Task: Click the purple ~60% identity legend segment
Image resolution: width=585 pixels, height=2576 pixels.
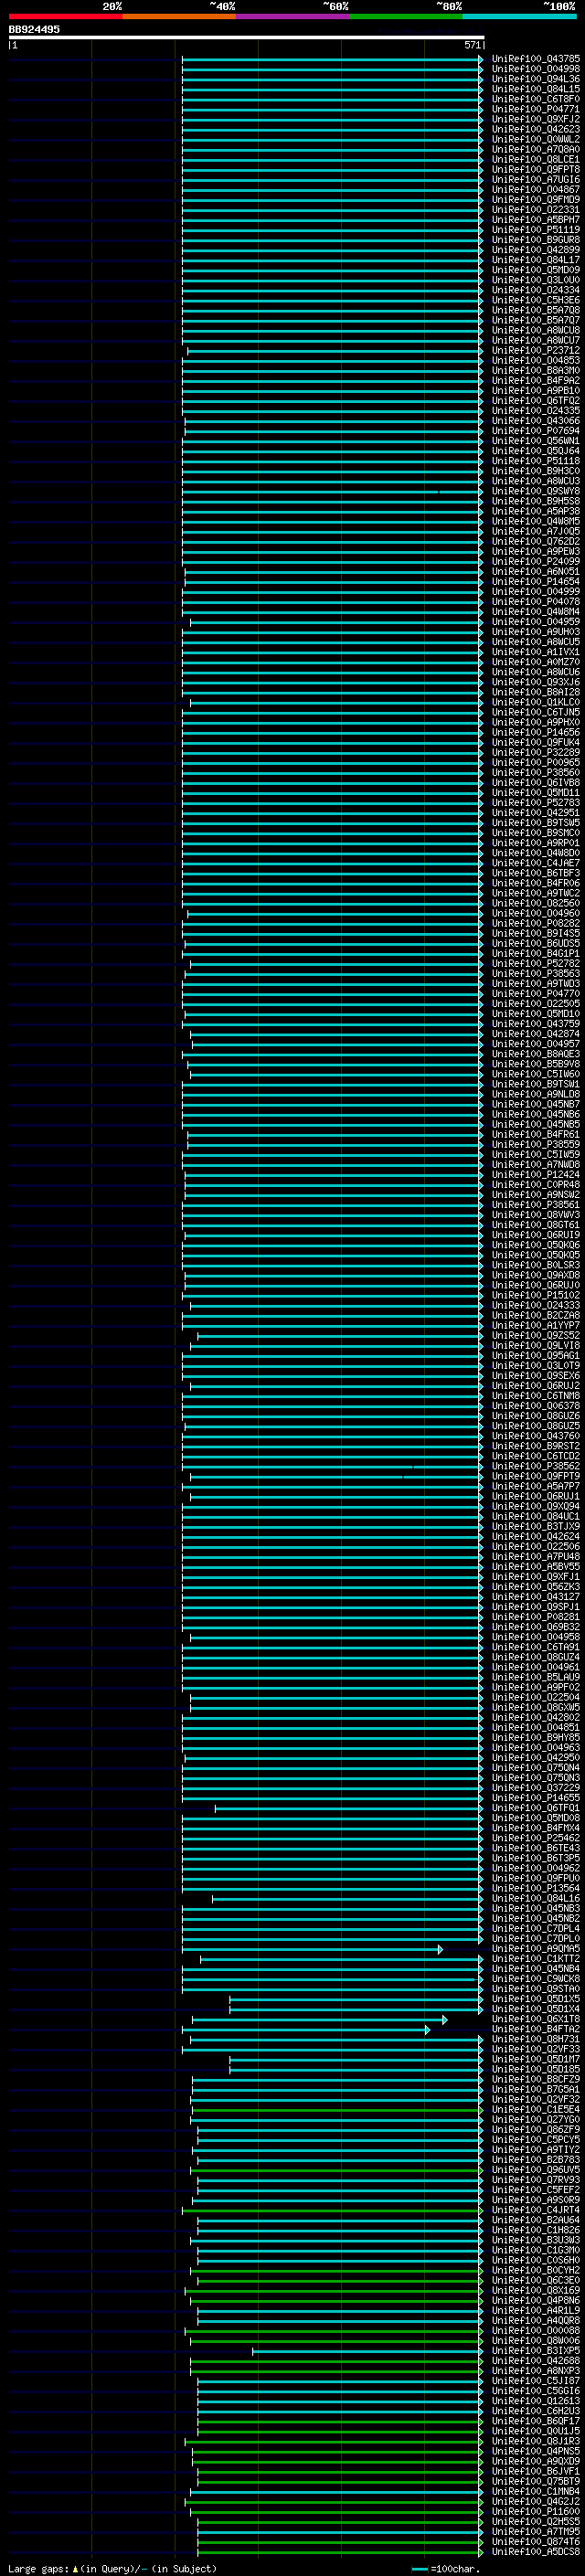Action: tap(293, 16)
